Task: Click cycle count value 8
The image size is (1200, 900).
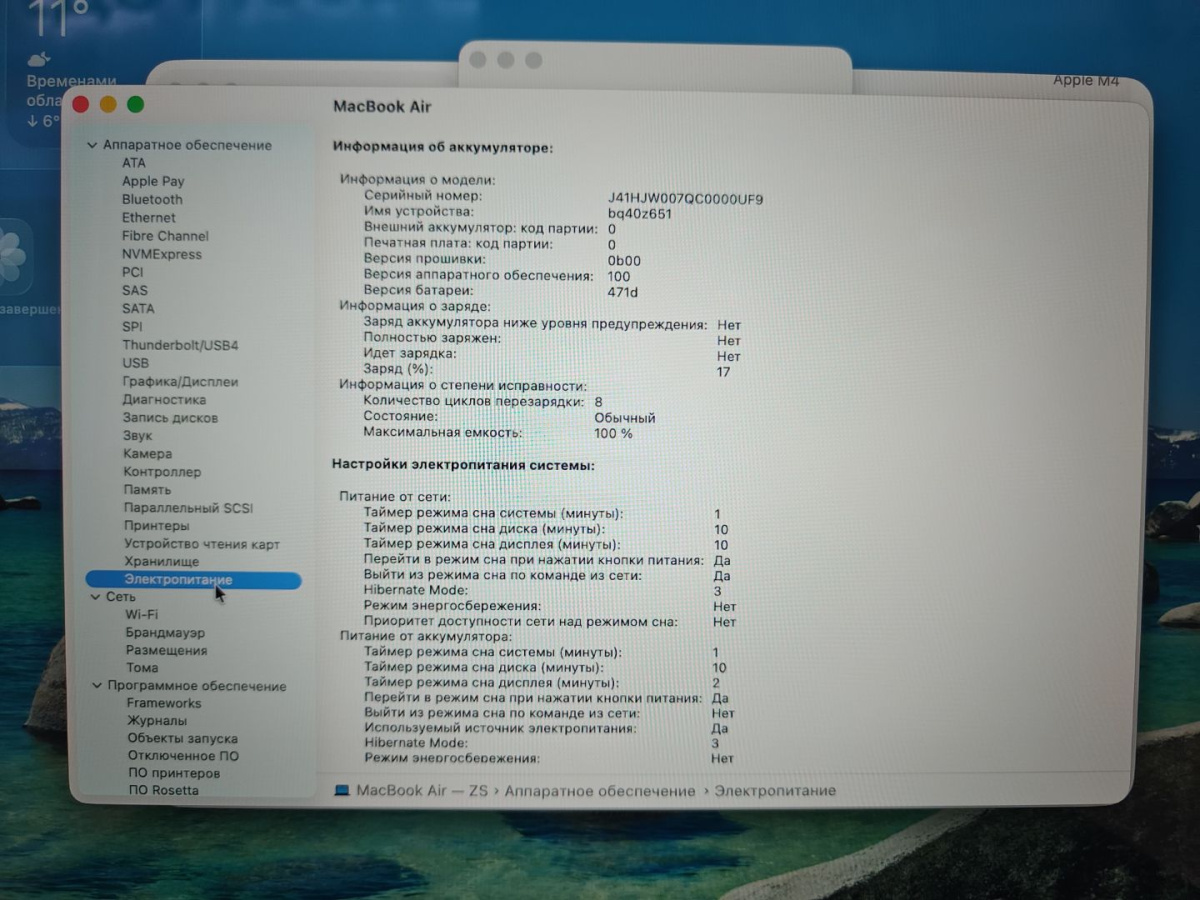Action: tap(598, 402)
